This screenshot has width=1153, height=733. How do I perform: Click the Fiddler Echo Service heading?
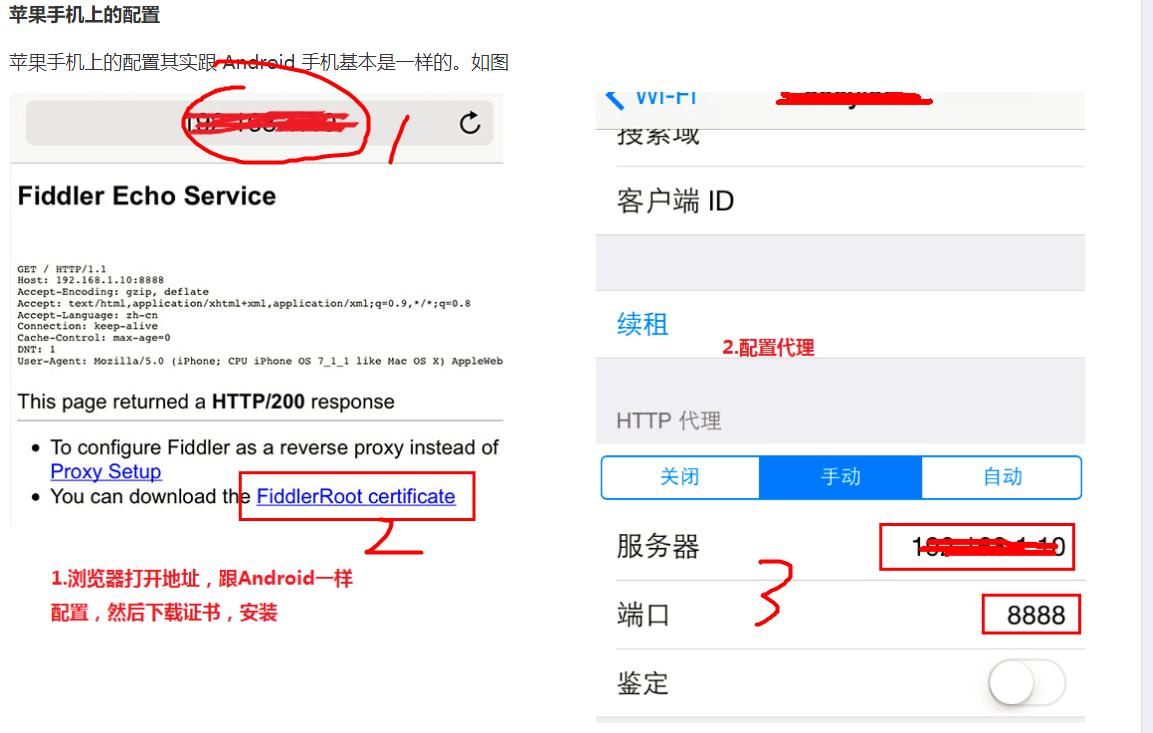[x=146, y=196]
